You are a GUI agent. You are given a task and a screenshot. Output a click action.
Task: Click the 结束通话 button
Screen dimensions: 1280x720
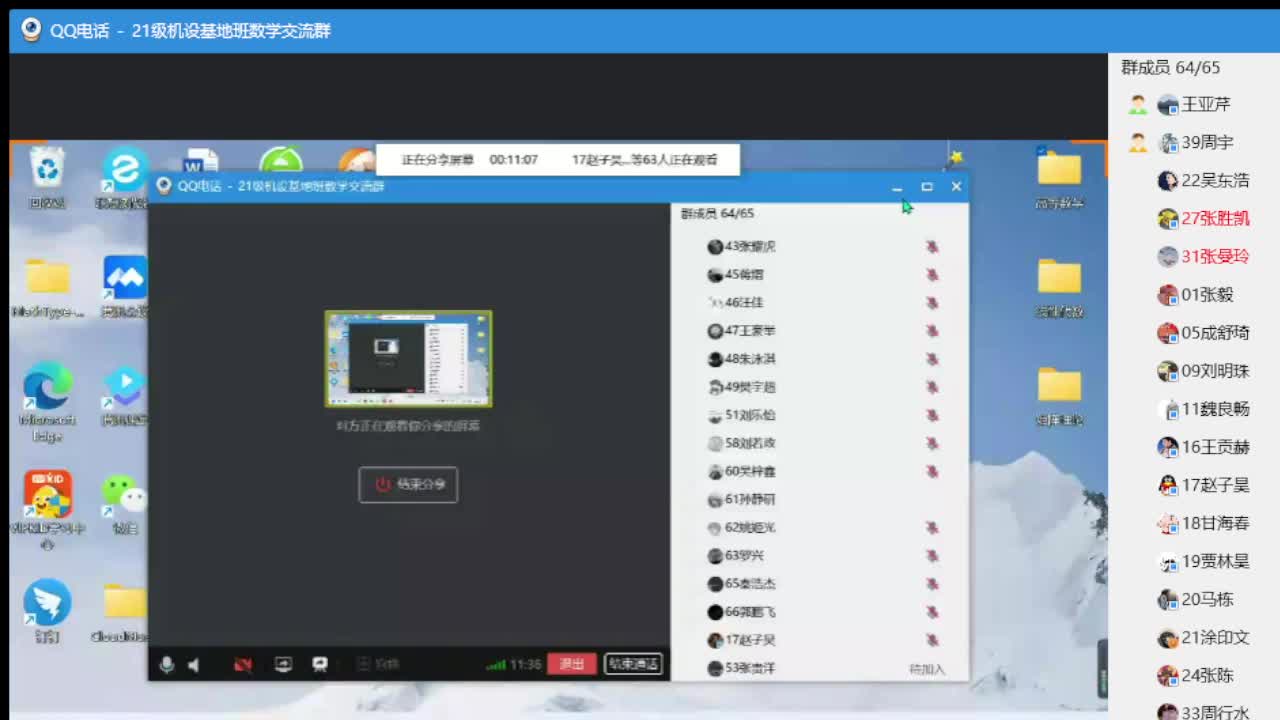click(633, 664)
